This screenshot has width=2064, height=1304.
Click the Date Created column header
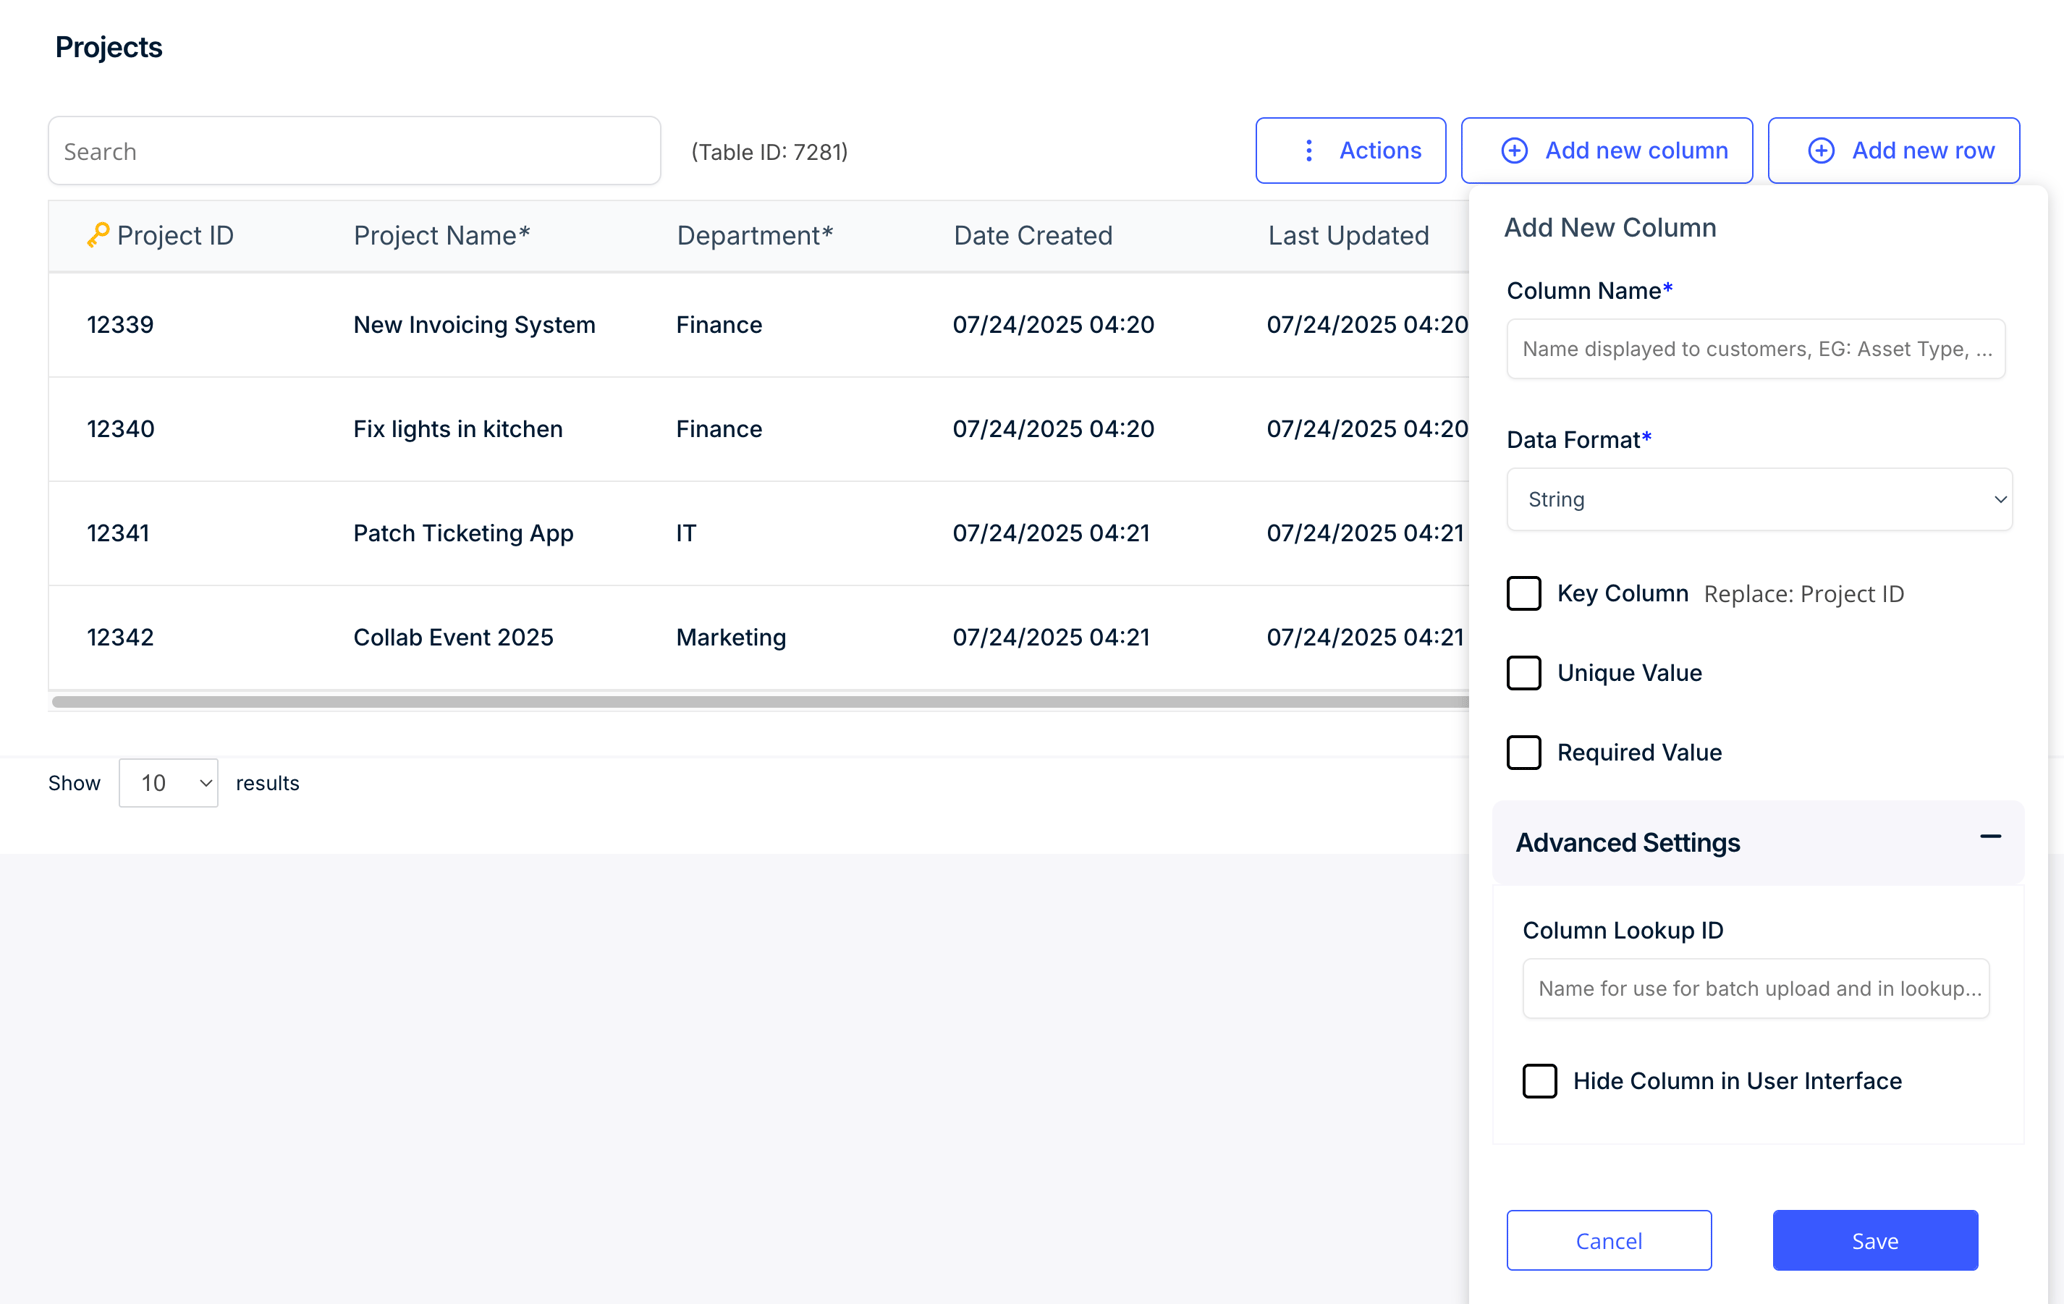click(x=1033, y=235)
